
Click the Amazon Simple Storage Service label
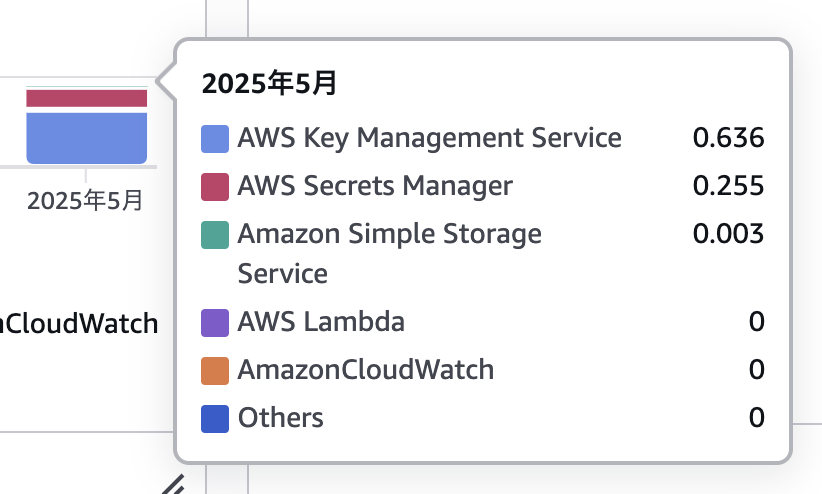coord(390,254)
